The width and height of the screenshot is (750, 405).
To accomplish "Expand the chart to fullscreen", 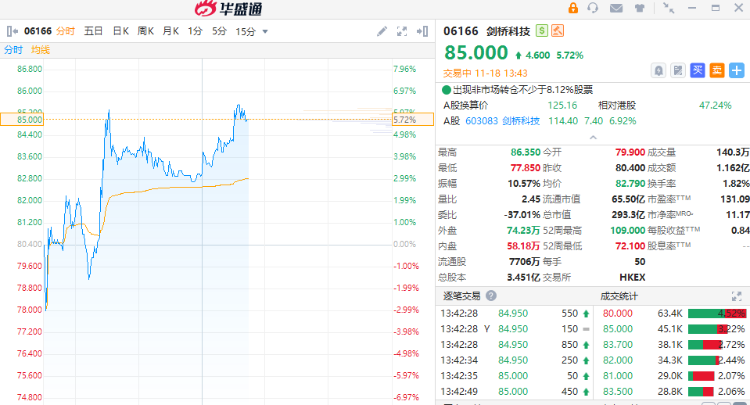I will pyautogui.click(x=402, y=32).
